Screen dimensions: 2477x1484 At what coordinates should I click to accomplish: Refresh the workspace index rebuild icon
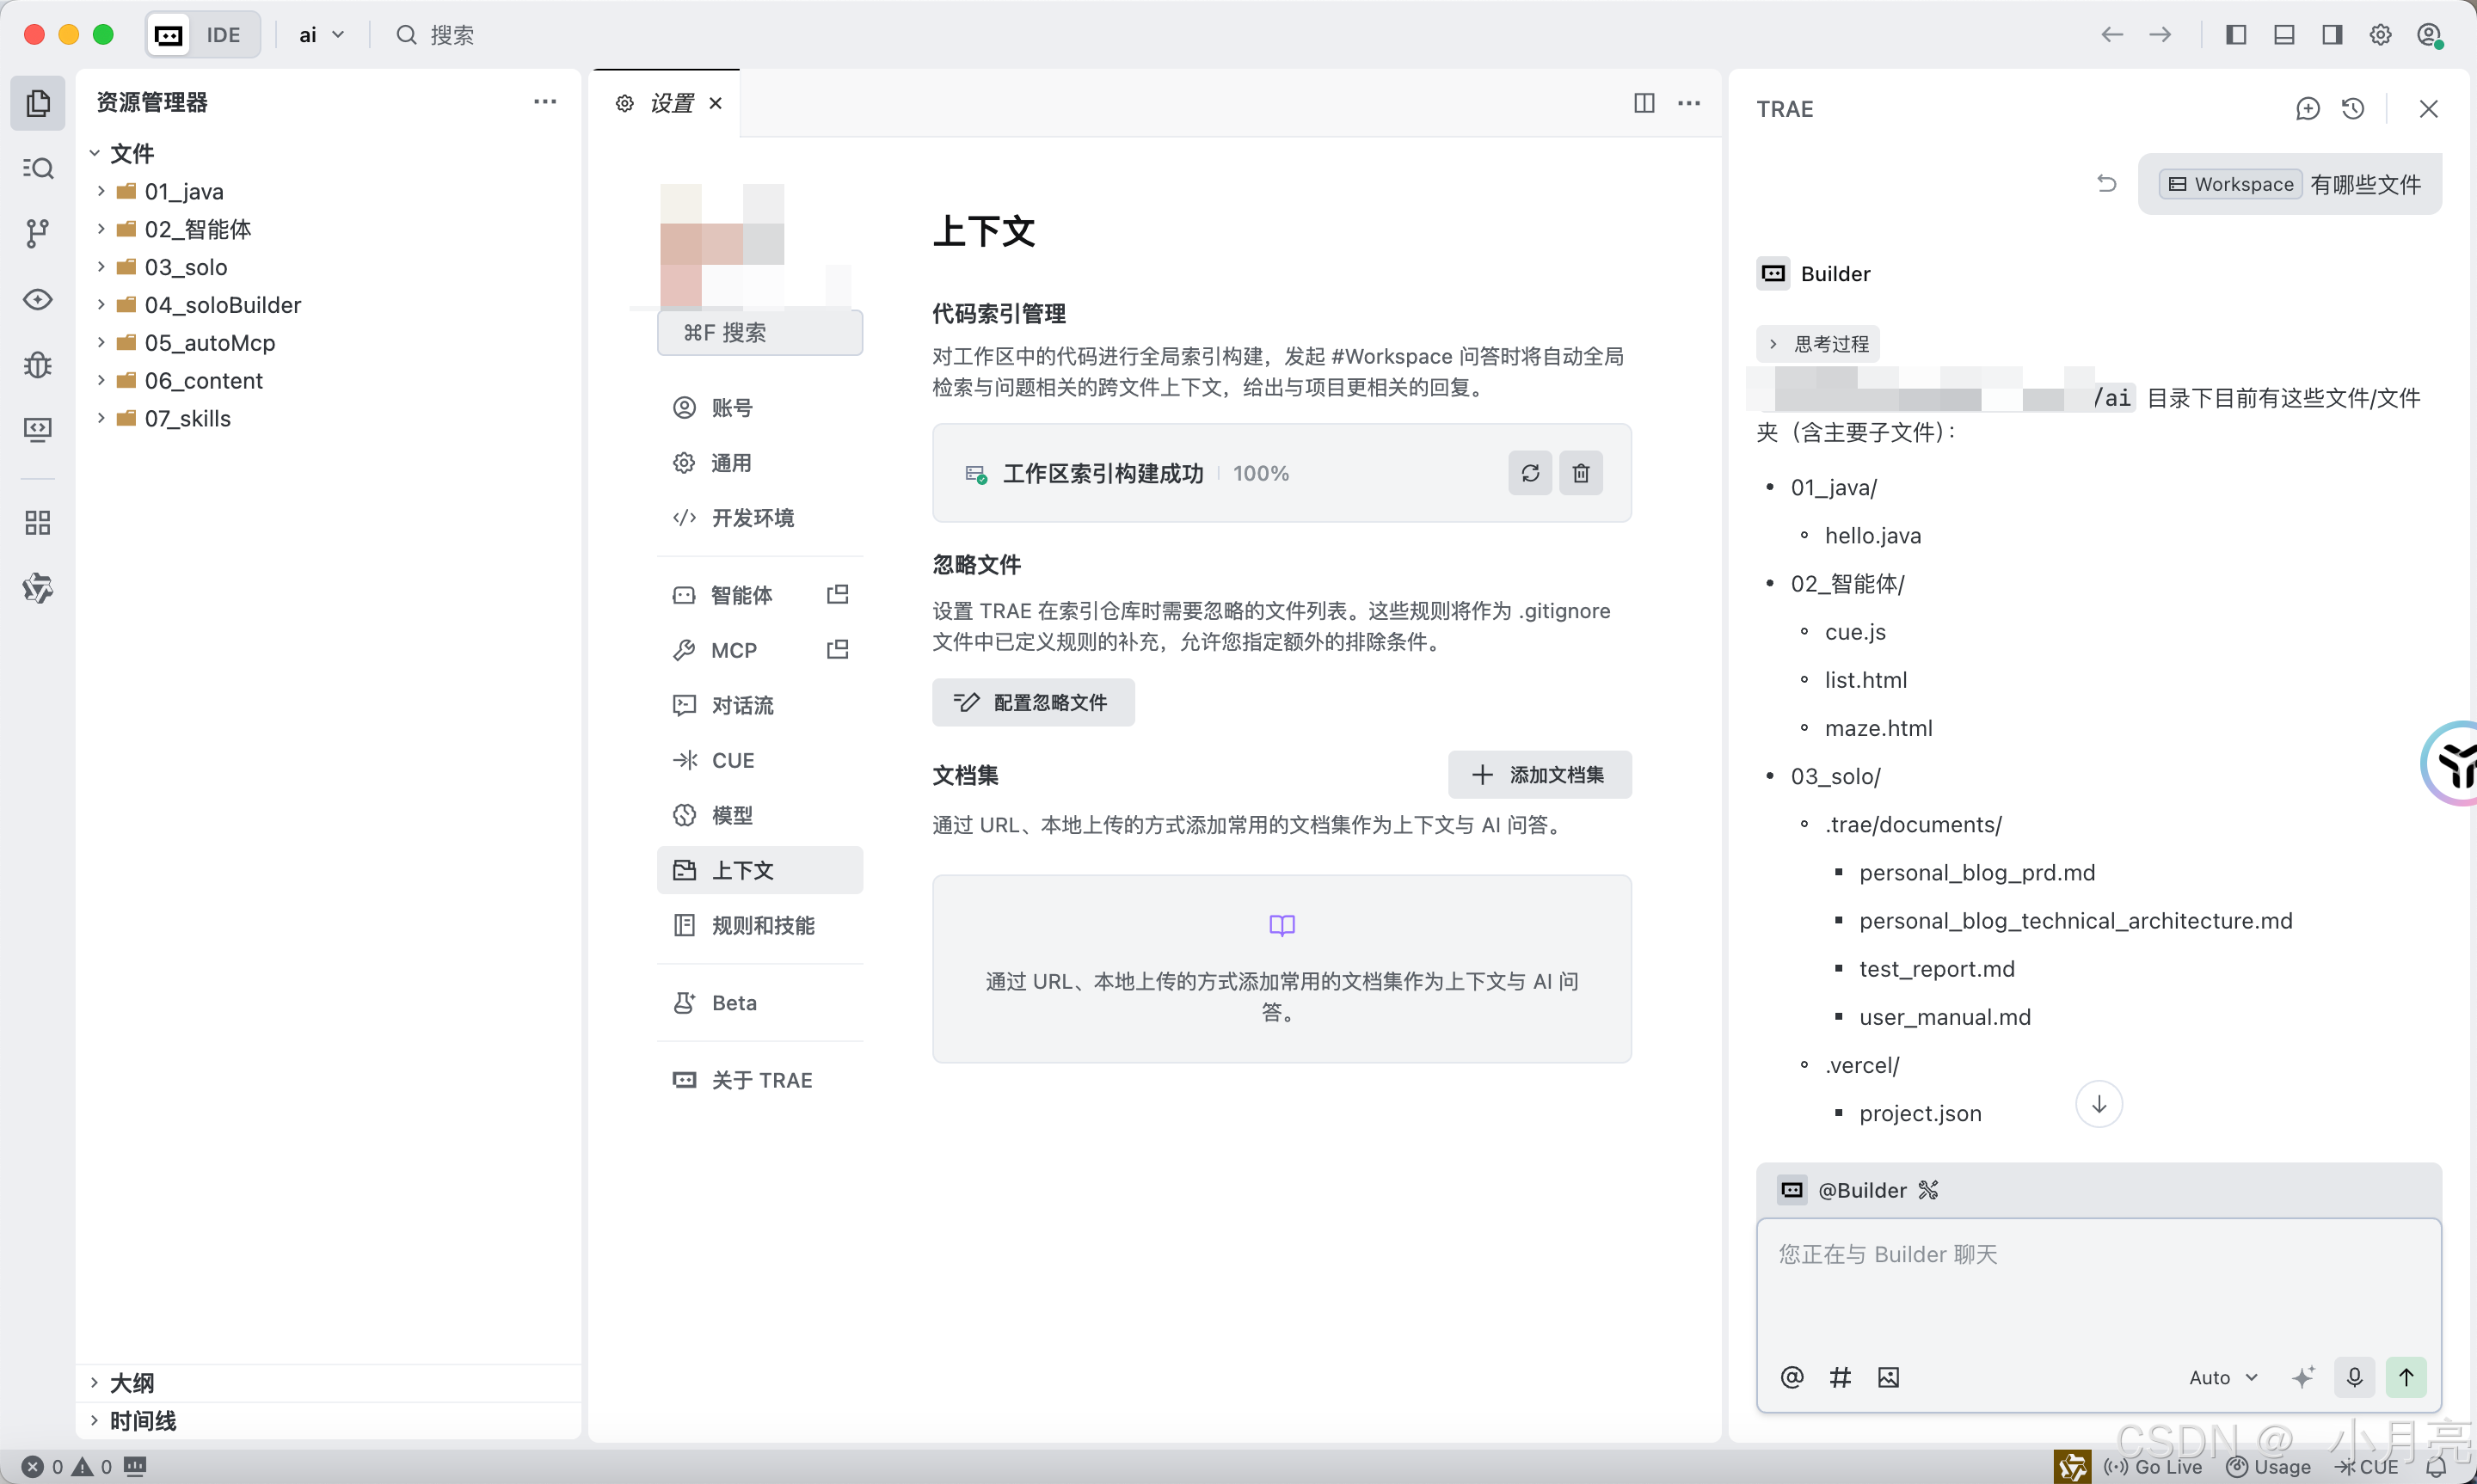[x=1529, y=473]
